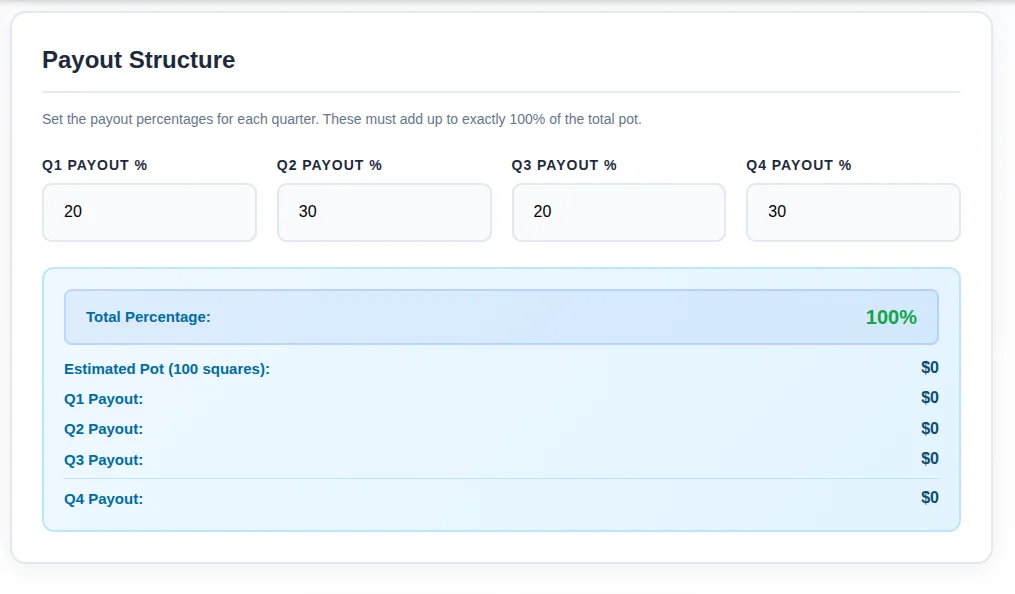Select the Q3 payout percentage field
This screenshot has width=1015, height=594.
[x=618, y=212]
